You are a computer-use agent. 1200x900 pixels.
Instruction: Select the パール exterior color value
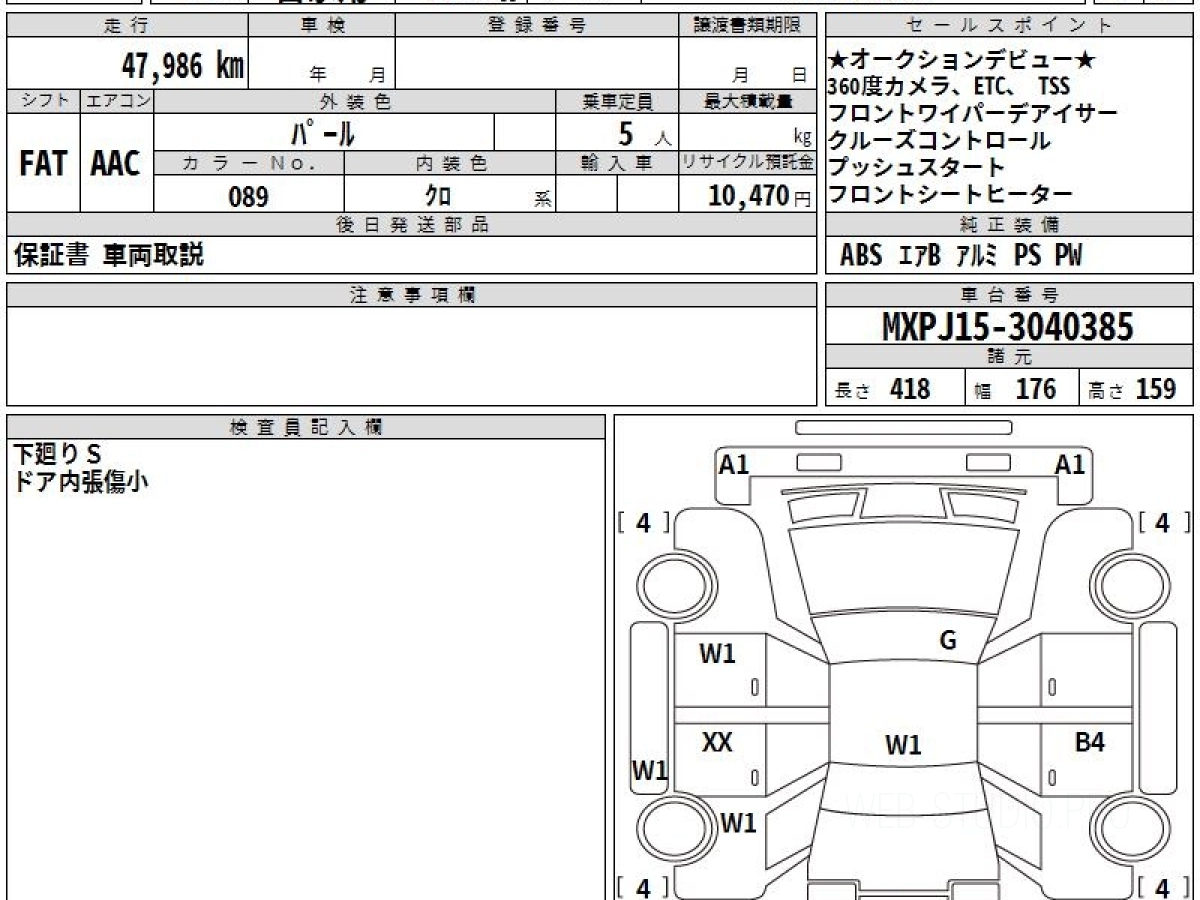point(322,133)
